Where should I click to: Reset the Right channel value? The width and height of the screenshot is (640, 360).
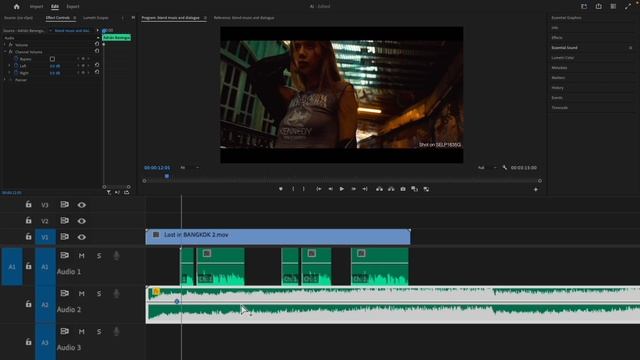[x=97, y=72]
